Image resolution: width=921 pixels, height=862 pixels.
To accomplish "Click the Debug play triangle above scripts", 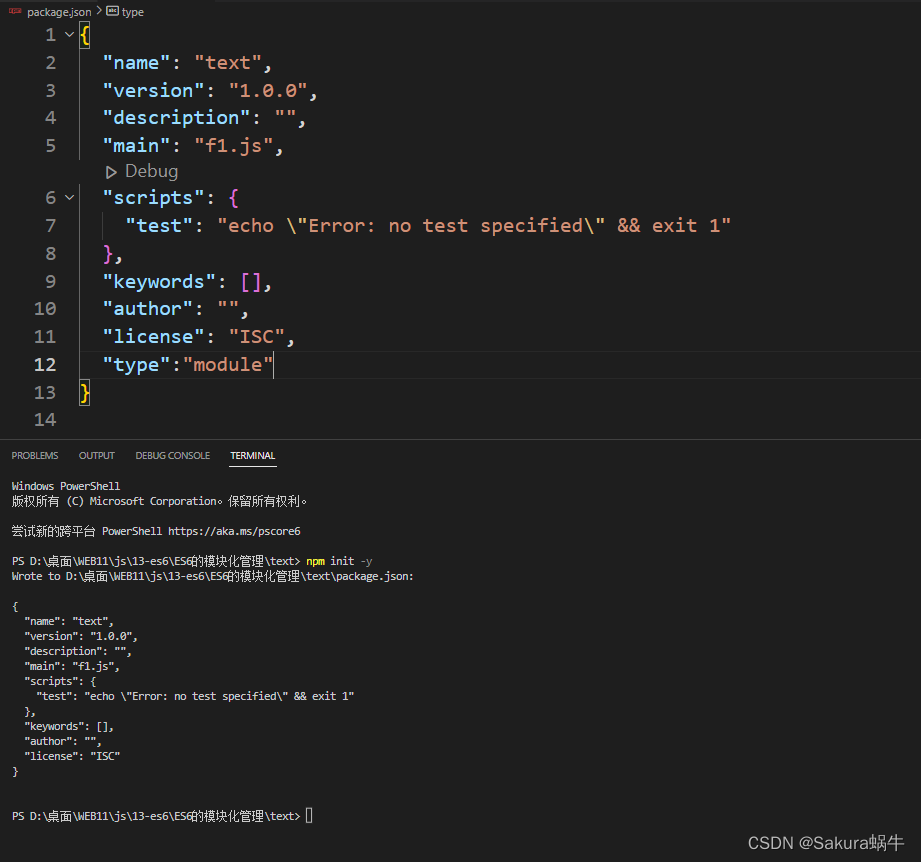I will 111,171.
